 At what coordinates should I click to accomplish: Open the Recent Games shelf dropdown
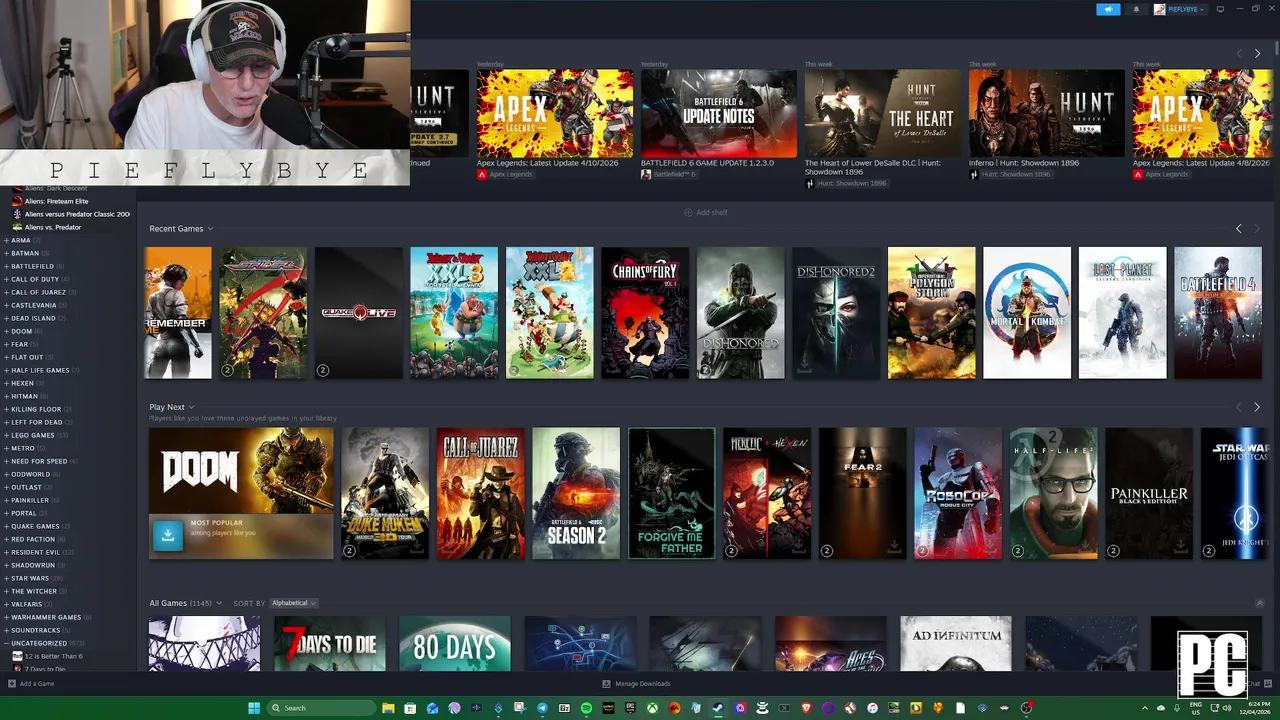coord(181,229)
